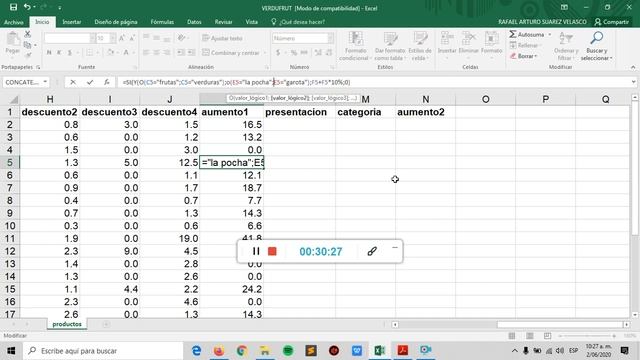640x360 pixels.
Task: Open Firefox from the taskbar
Action: tap(219, 351)
